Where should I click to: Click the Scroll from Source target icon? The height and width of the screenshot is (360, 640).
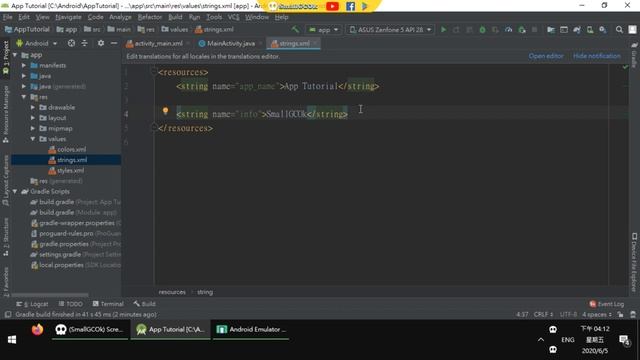coord(71,43)
